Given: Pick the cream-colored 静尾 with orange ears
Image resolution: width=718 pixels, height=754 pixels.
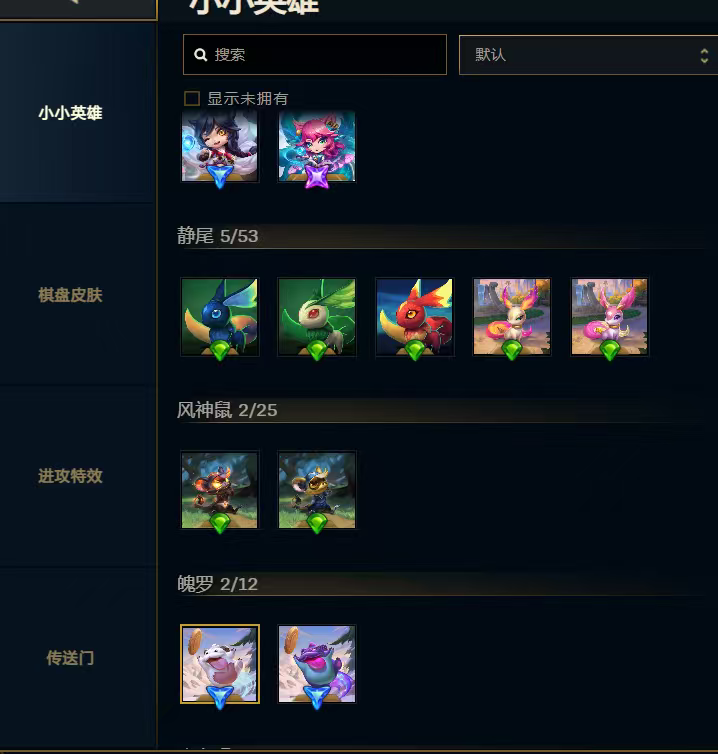Looking at the screenshot, I should (512, 317).
